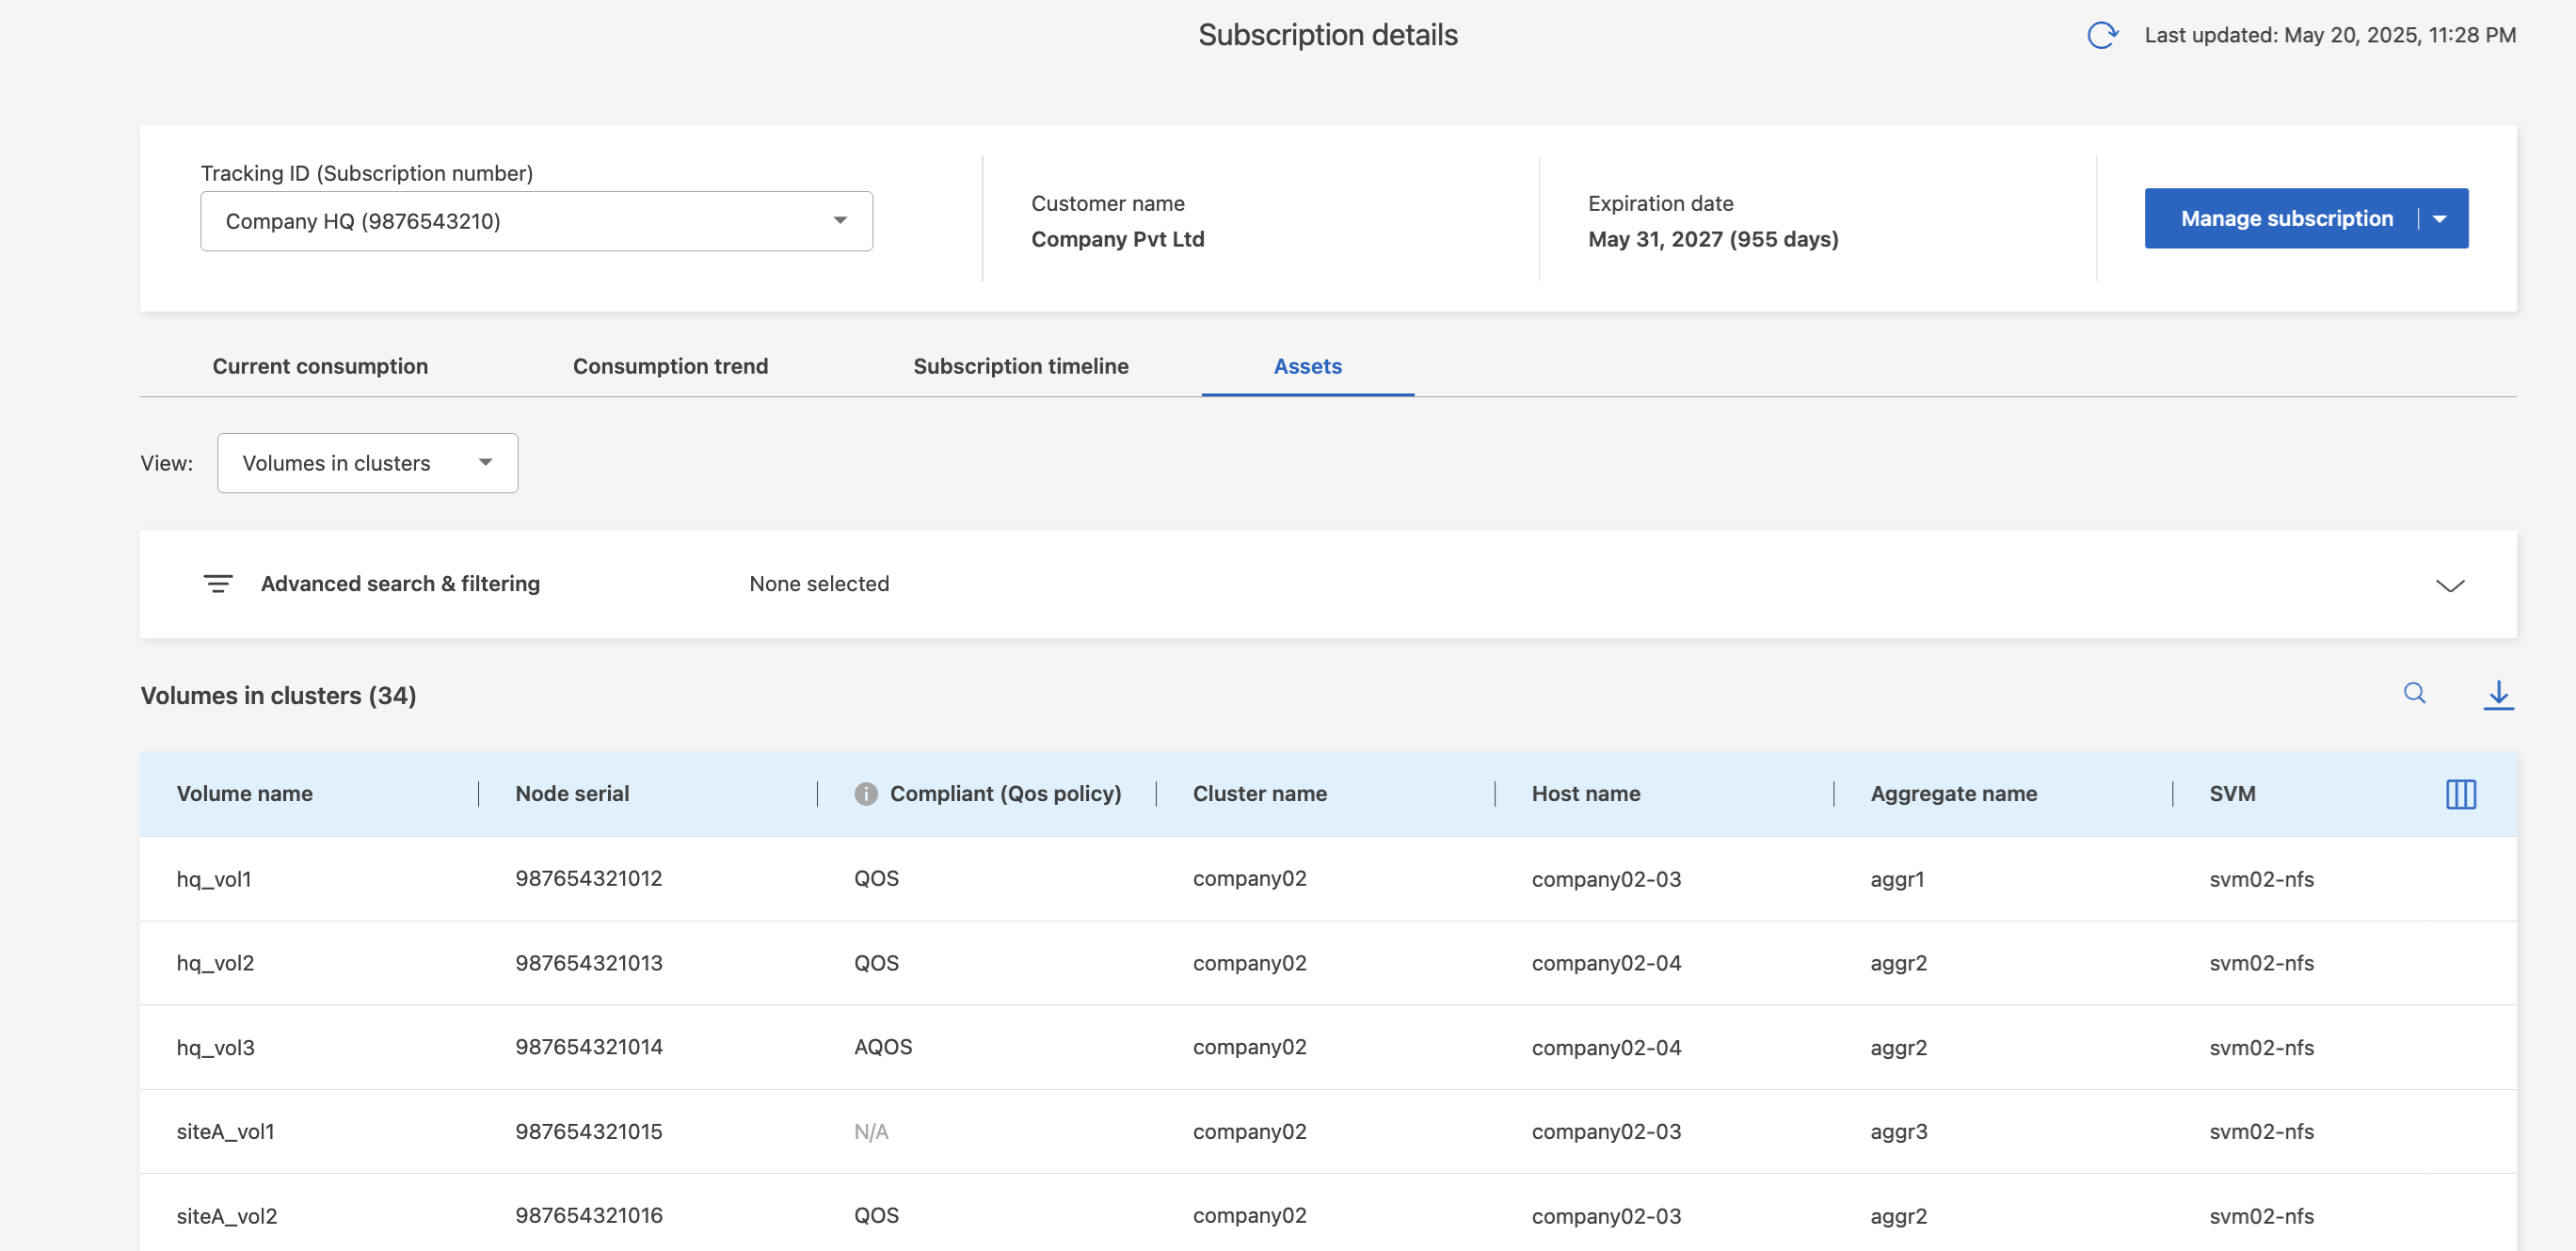Click the Manage subscription button
The width and height of the screenshot is (2576, 1251).
tap(2286, 219)
